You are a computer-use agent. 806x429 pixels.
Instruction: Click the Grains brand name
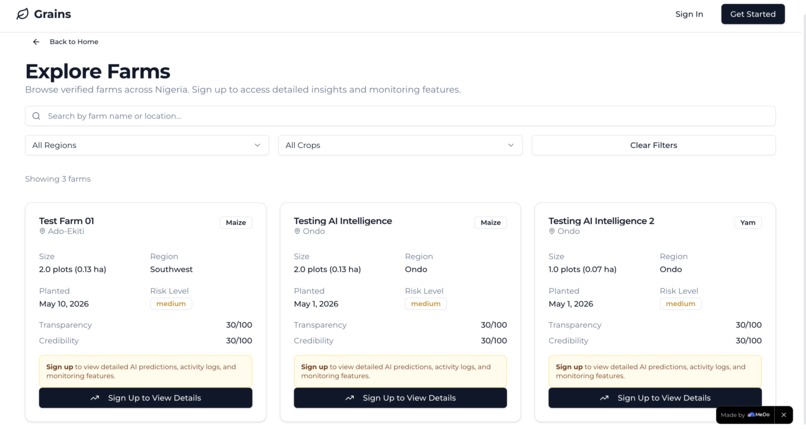click(x=52, y=14)
